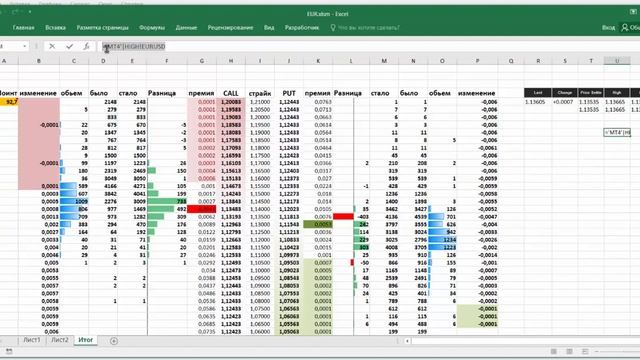640x360 pixels.
Task: Expand the Name Box dropdown arrow
Action: click(x=24, y=47)
